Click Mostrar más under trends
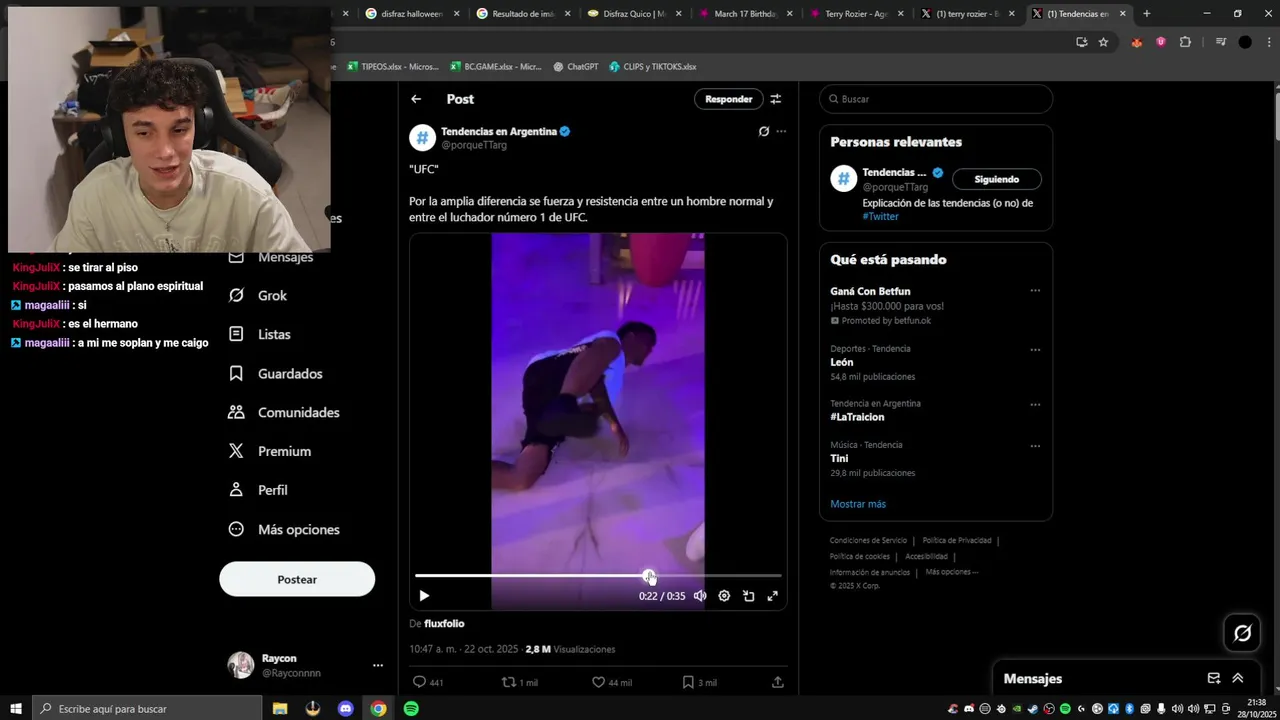 (x=858, y=504)
